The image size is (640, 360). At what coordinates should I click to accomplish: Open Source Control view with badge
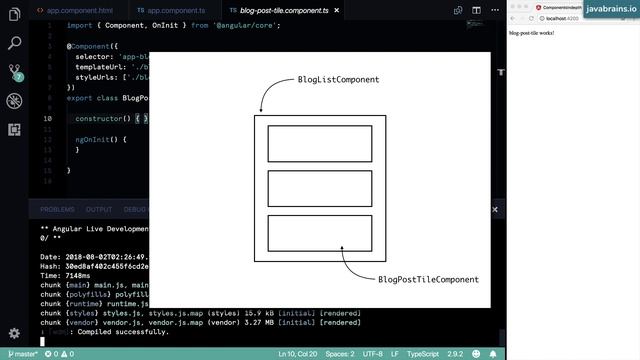click(x=15, y=72)
